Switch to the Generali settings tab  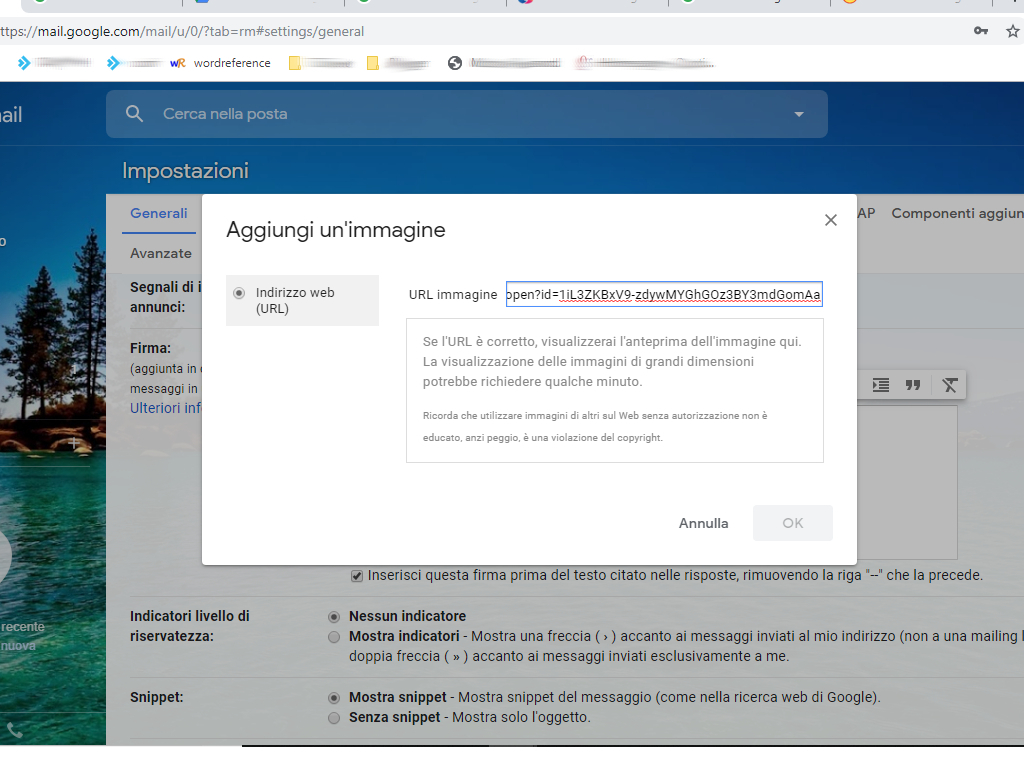click(x=159, y=213)
